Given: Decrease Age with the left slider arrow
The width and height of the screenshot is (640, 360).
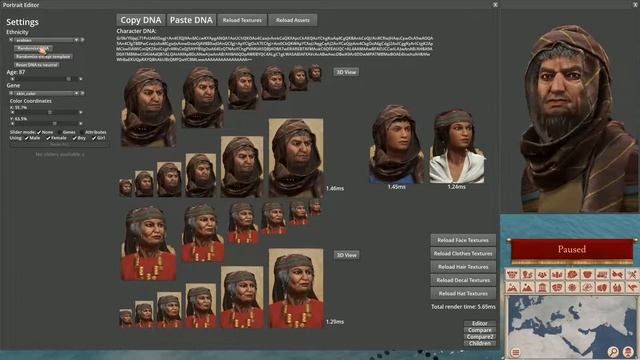Looking at the screenshot, I should 12,79.
